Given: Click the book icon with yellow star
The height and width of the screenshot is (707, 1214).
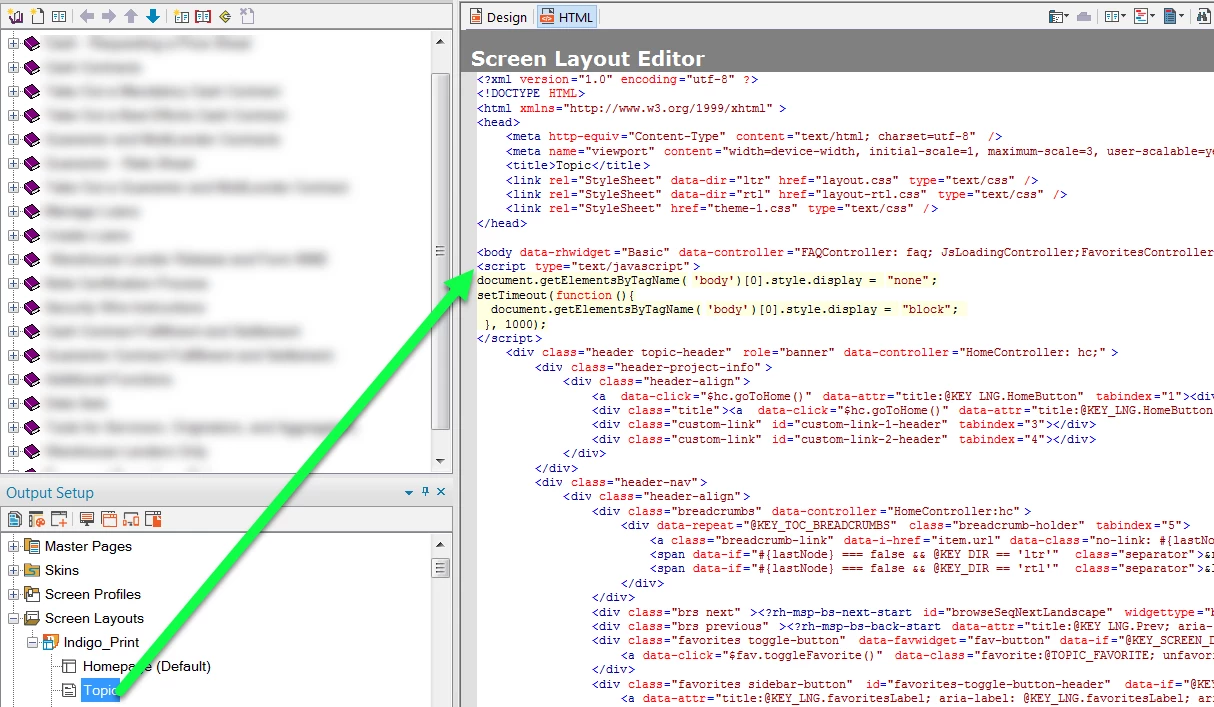Looking at the screenshot, I should coord(181,16).
